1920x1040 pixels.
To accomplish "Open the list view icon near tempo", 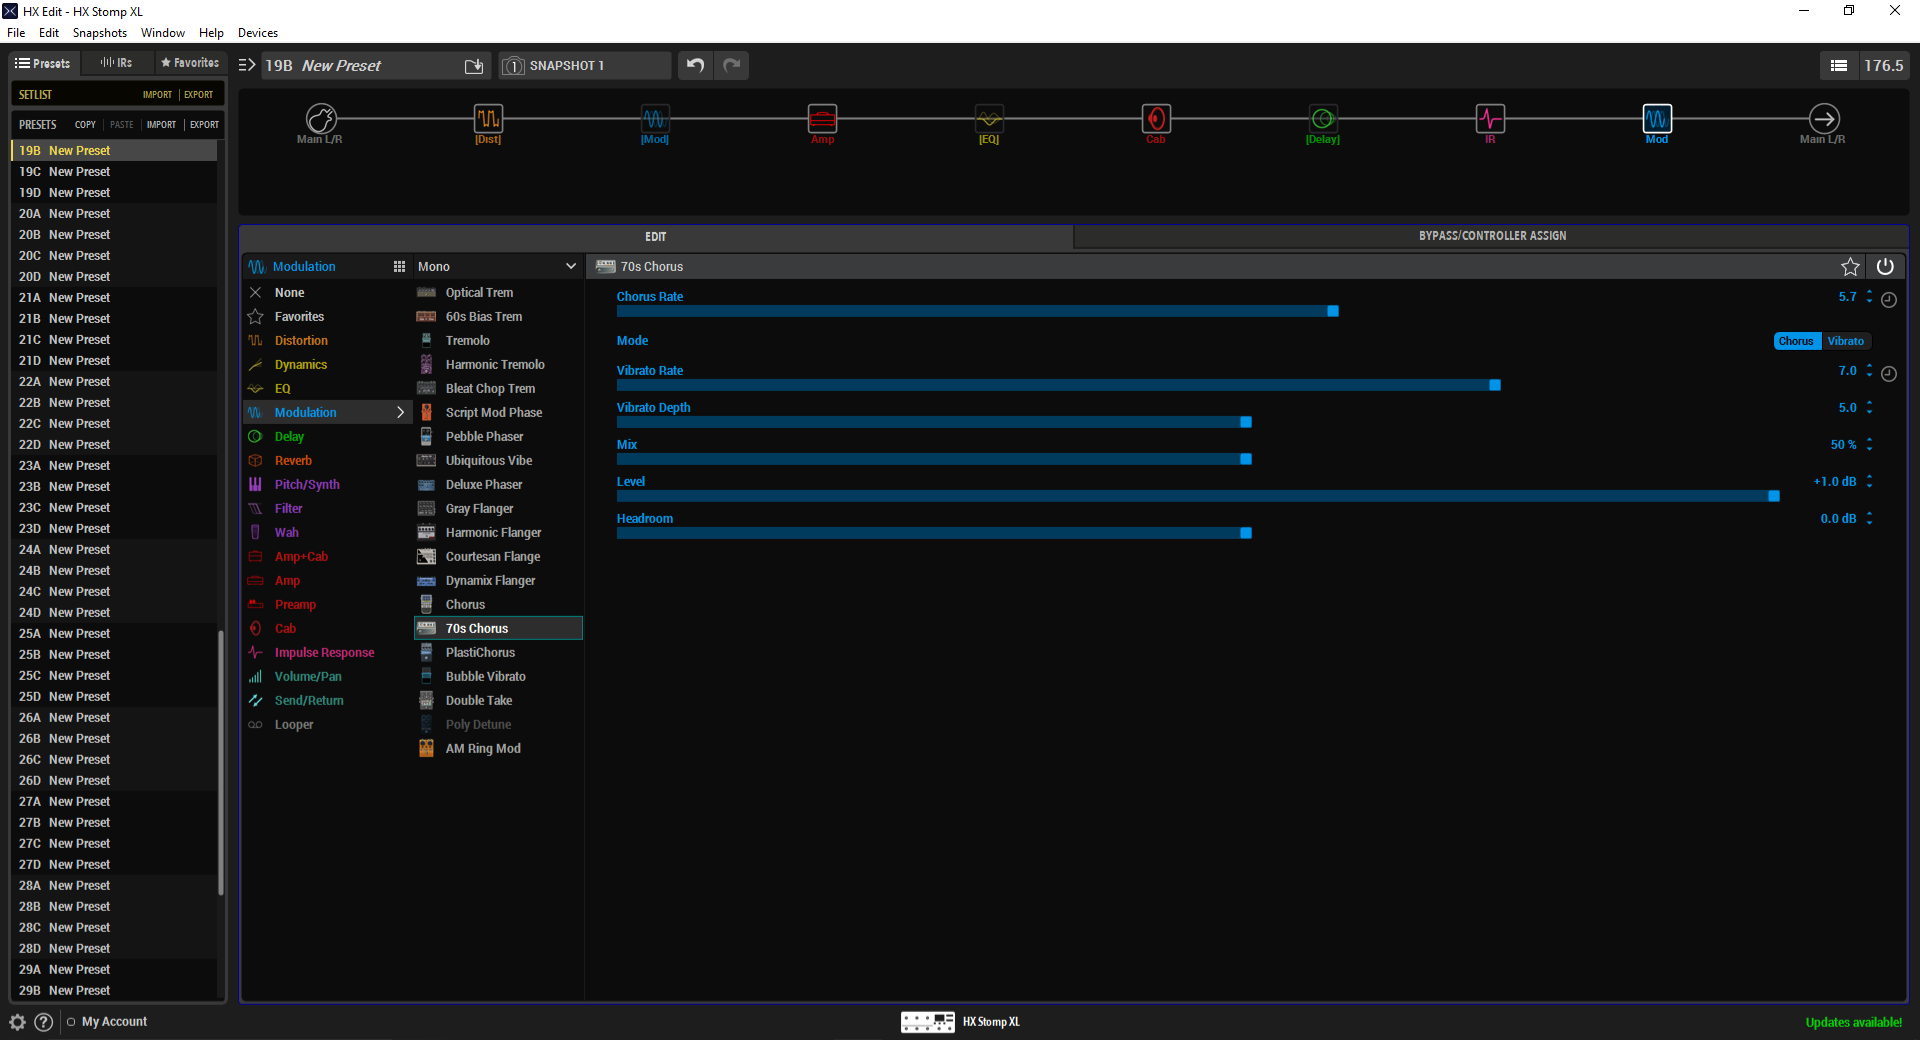I will click(x=1838, y=65).
